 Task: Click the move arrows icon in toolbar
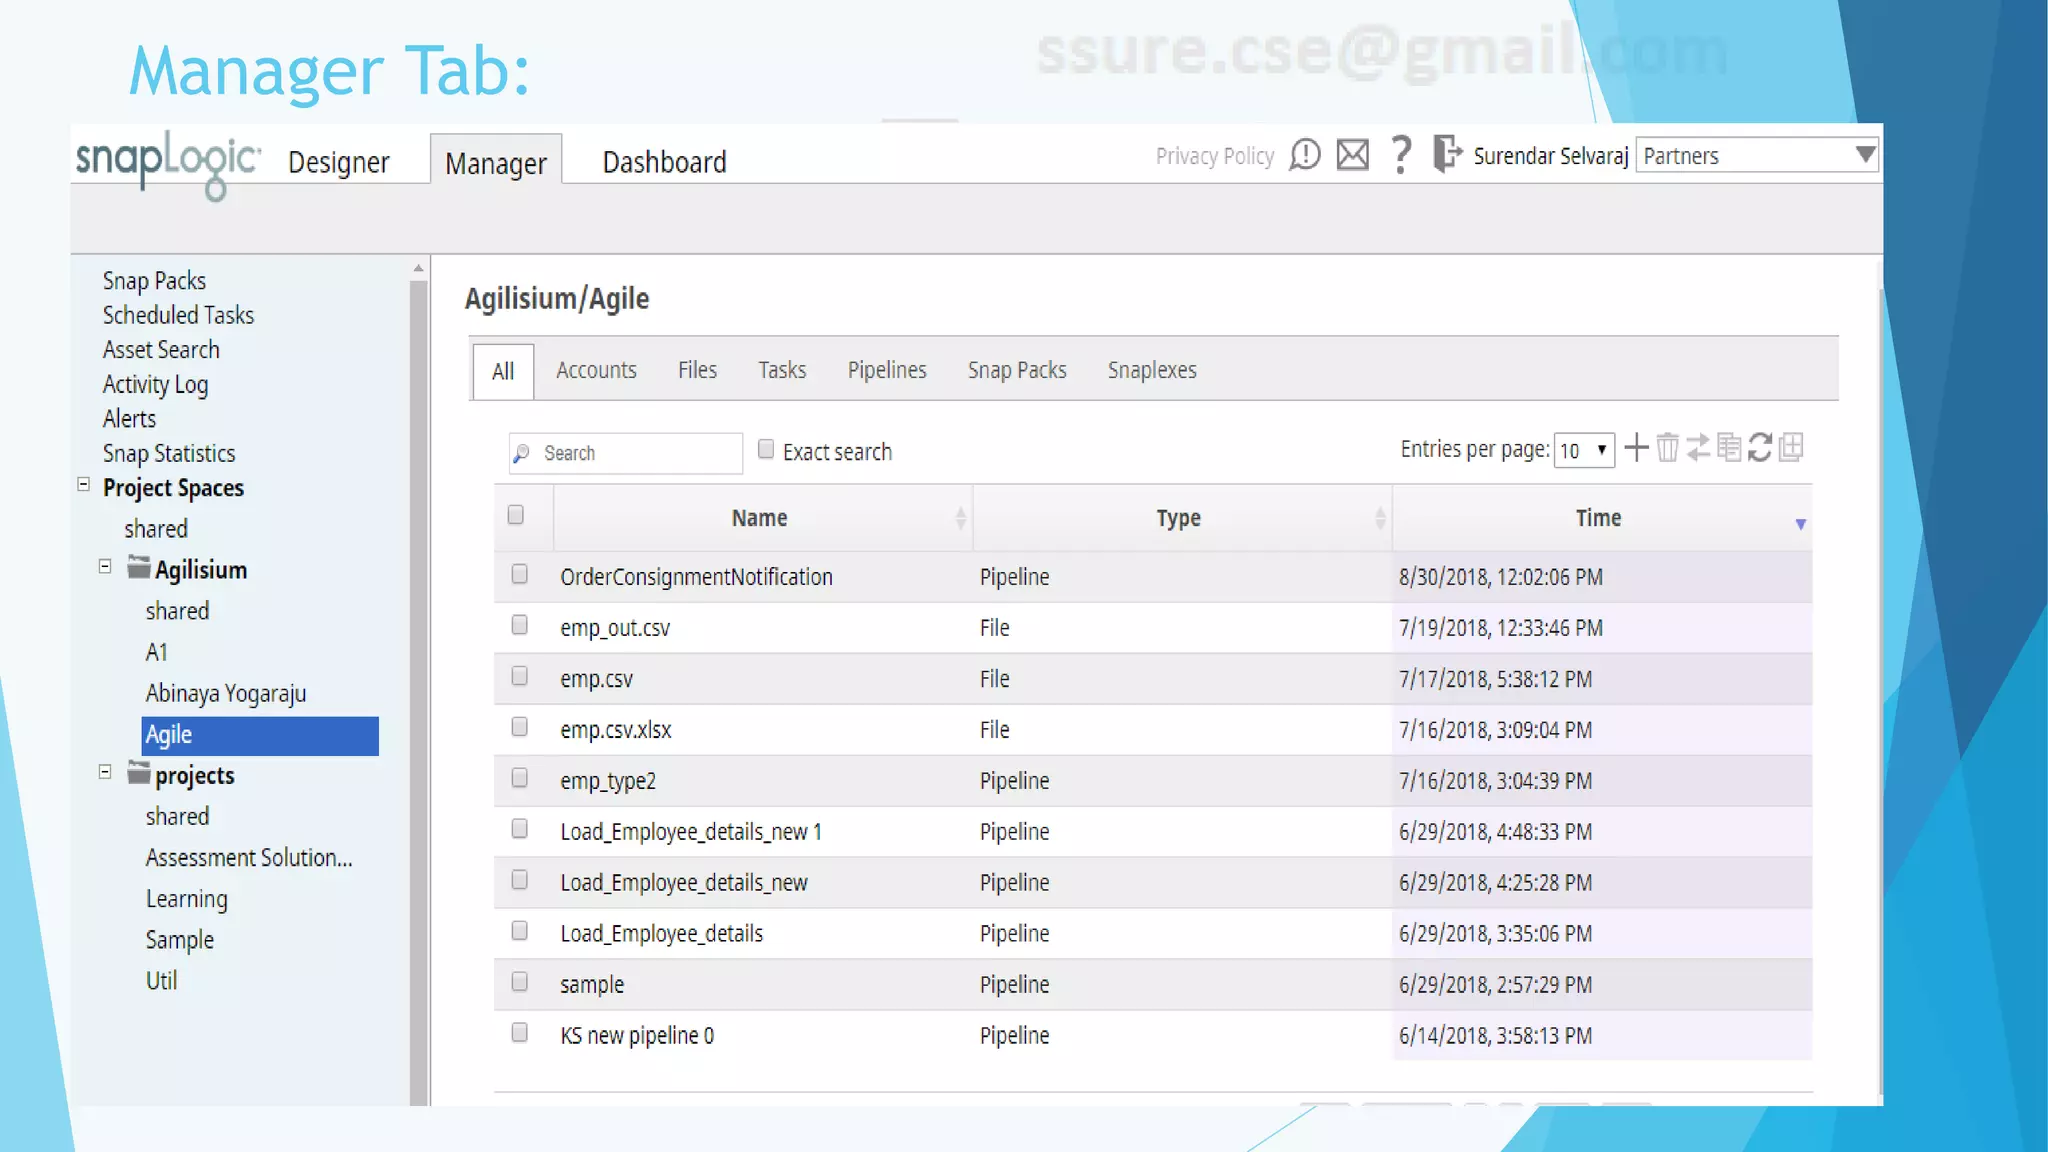(1698, 448)
